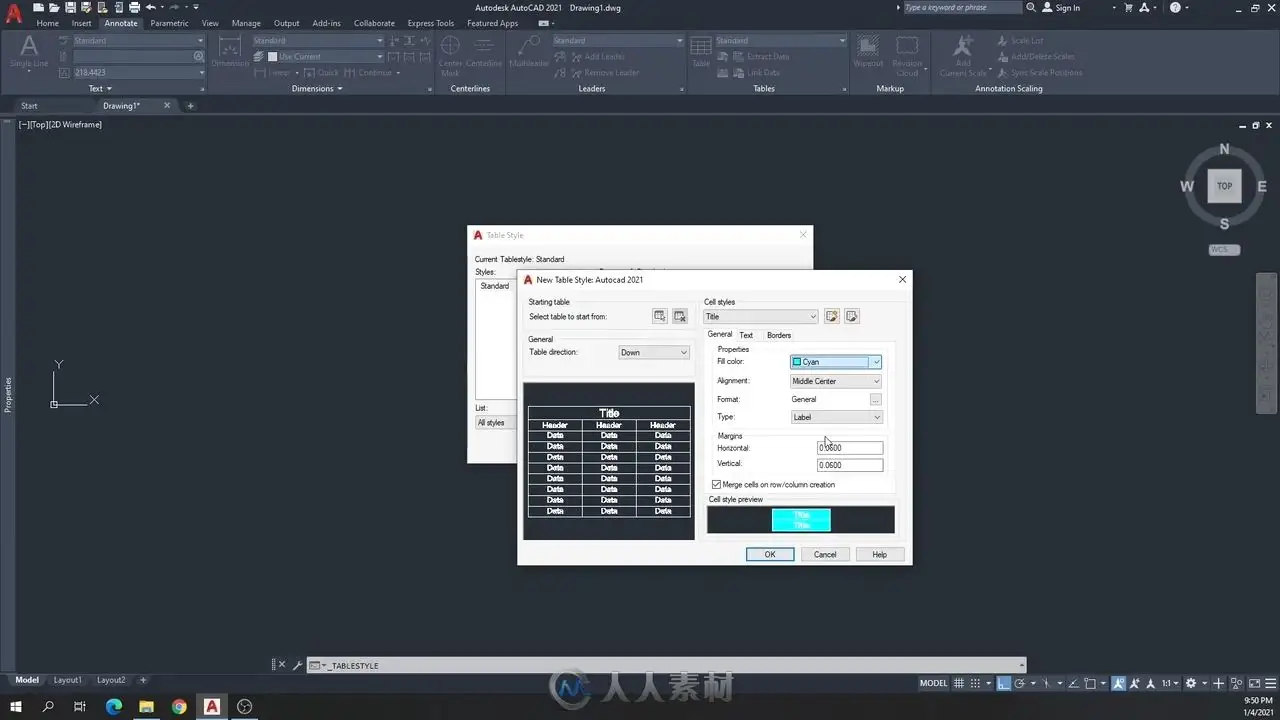The width and height of the screenshot is (1280, 720).
Task: Click the command line customize wrench icon
Action: coord(297,665)
